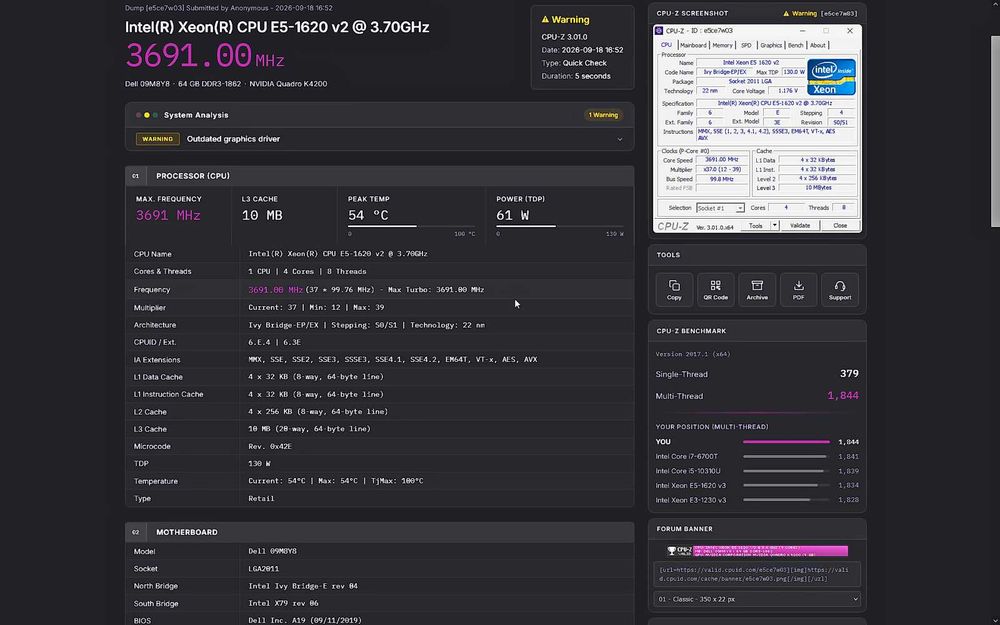This screenshot has height=625, width=1000.
Task: Click the CPUID / Ext. value '6.E.4 | 6.3E'
Action: pos(274,342)
